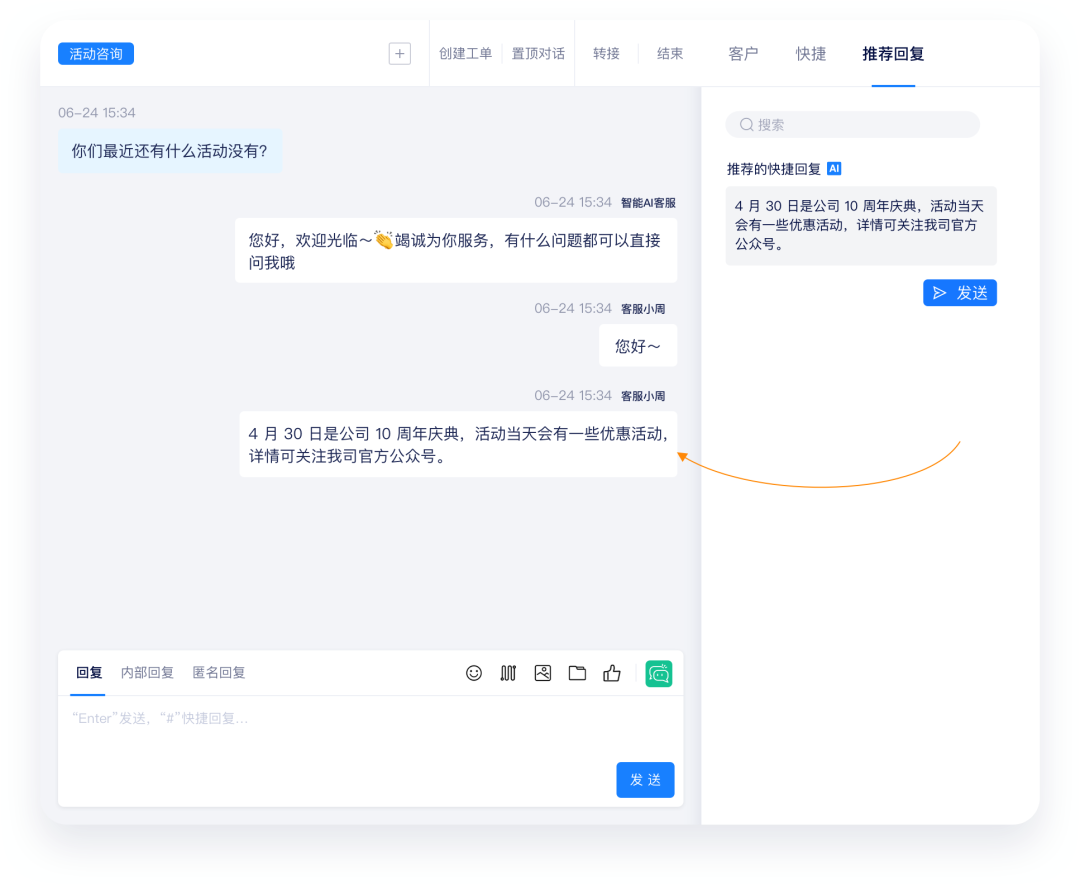
Task: Switch to the 匿名回复 tab
Action: coord(218,672)
